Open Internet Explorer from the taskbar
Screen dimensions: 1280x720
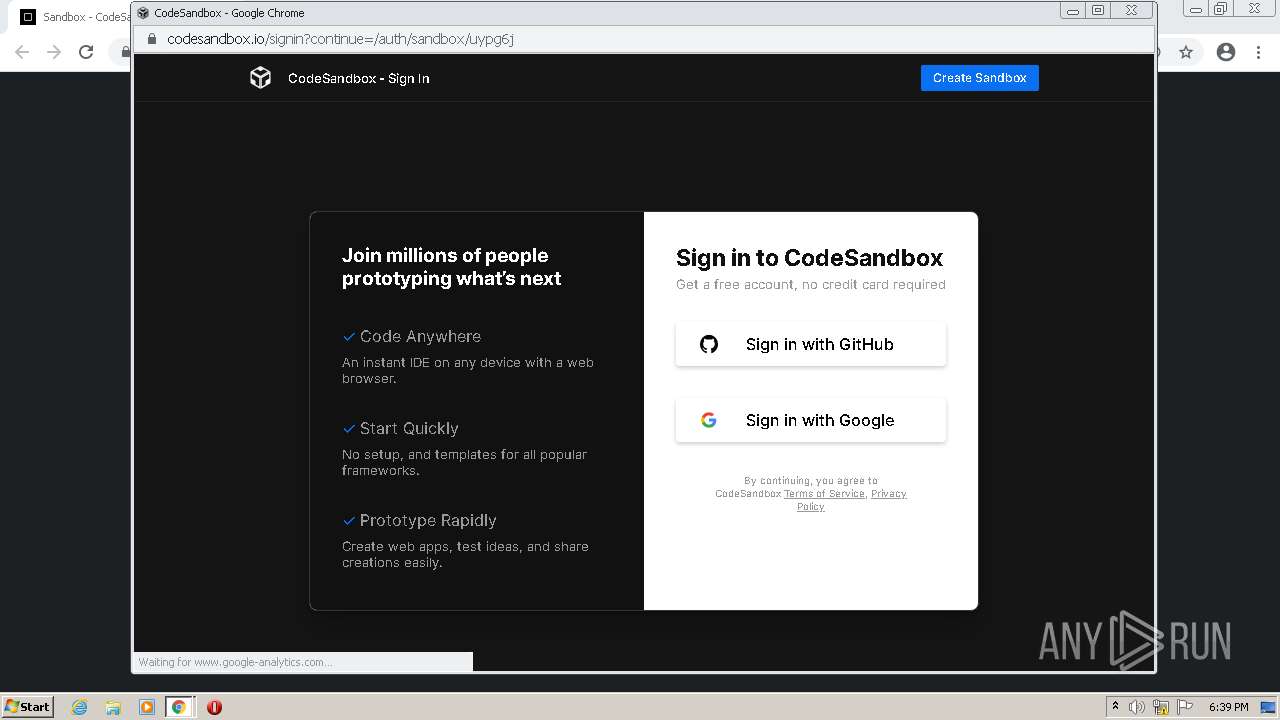point(80,707)
